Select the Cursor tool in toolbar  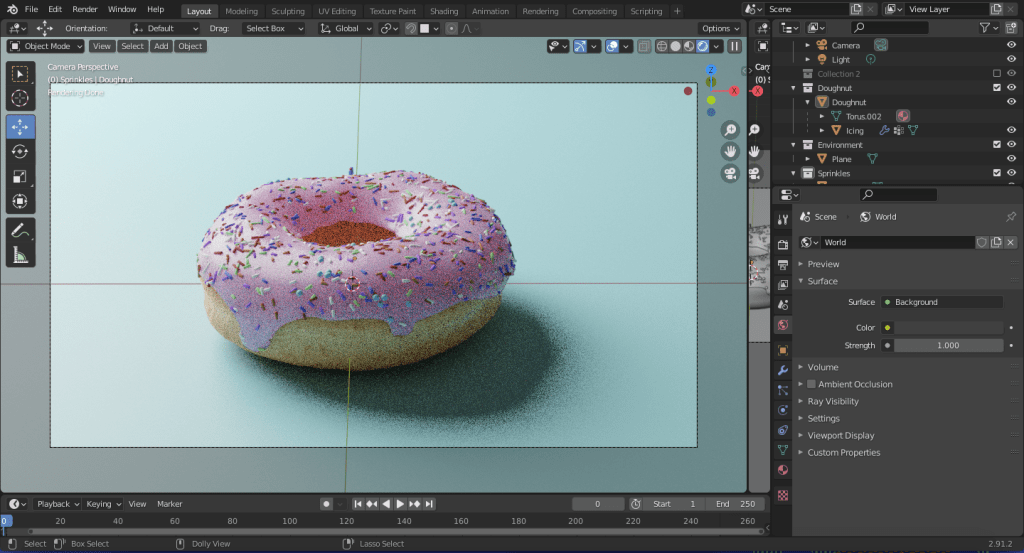click(x=20, y=98)
